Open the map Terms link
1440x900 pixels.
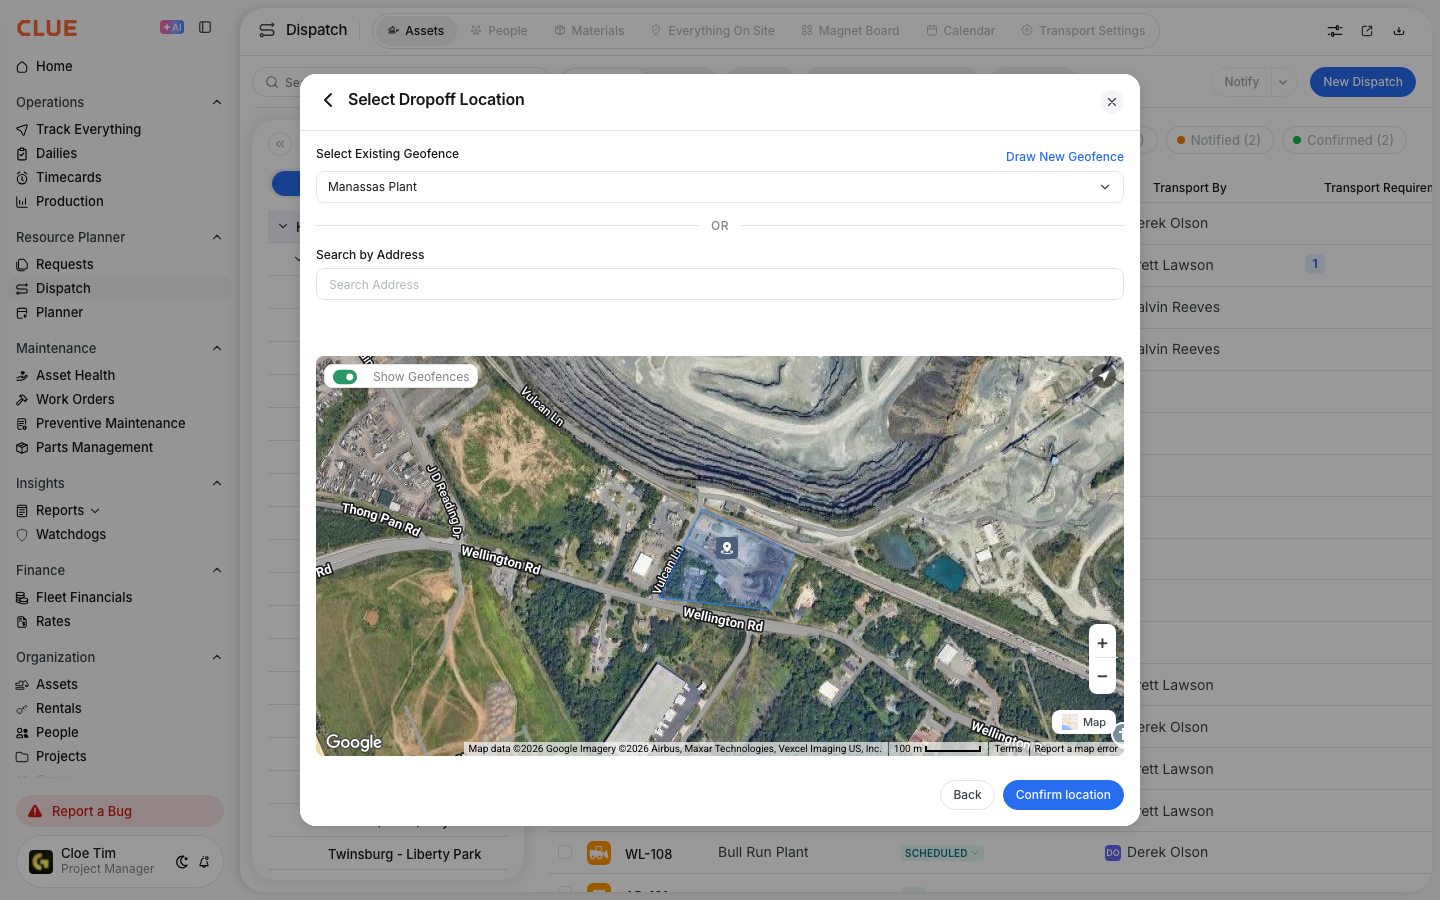coord(1008,749)
